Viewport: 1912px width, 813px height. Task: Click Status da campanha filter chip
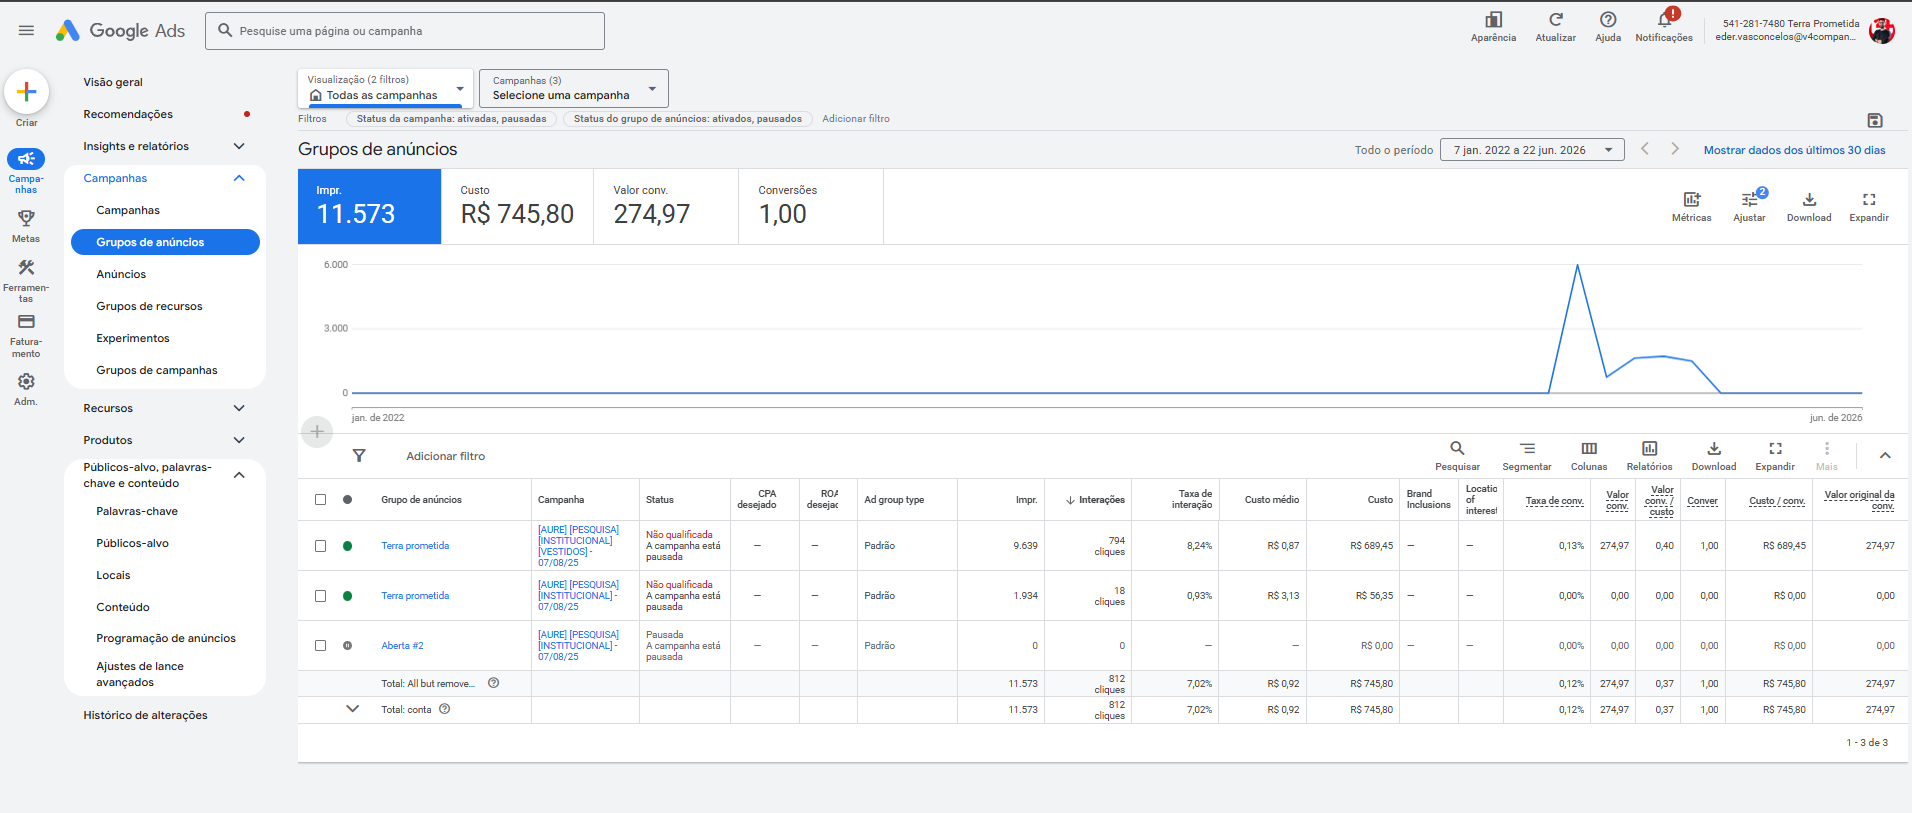(451, 119)
